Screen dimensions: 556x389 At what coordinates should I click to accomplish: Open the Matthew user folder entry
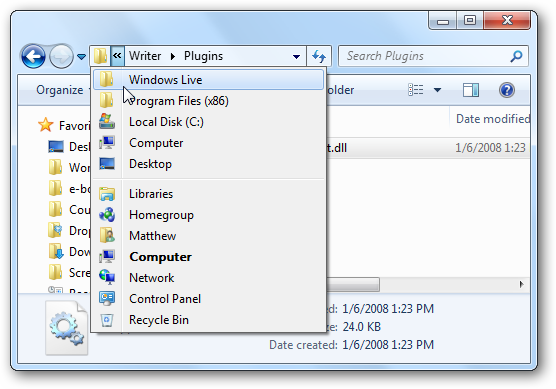coord(208,235)
